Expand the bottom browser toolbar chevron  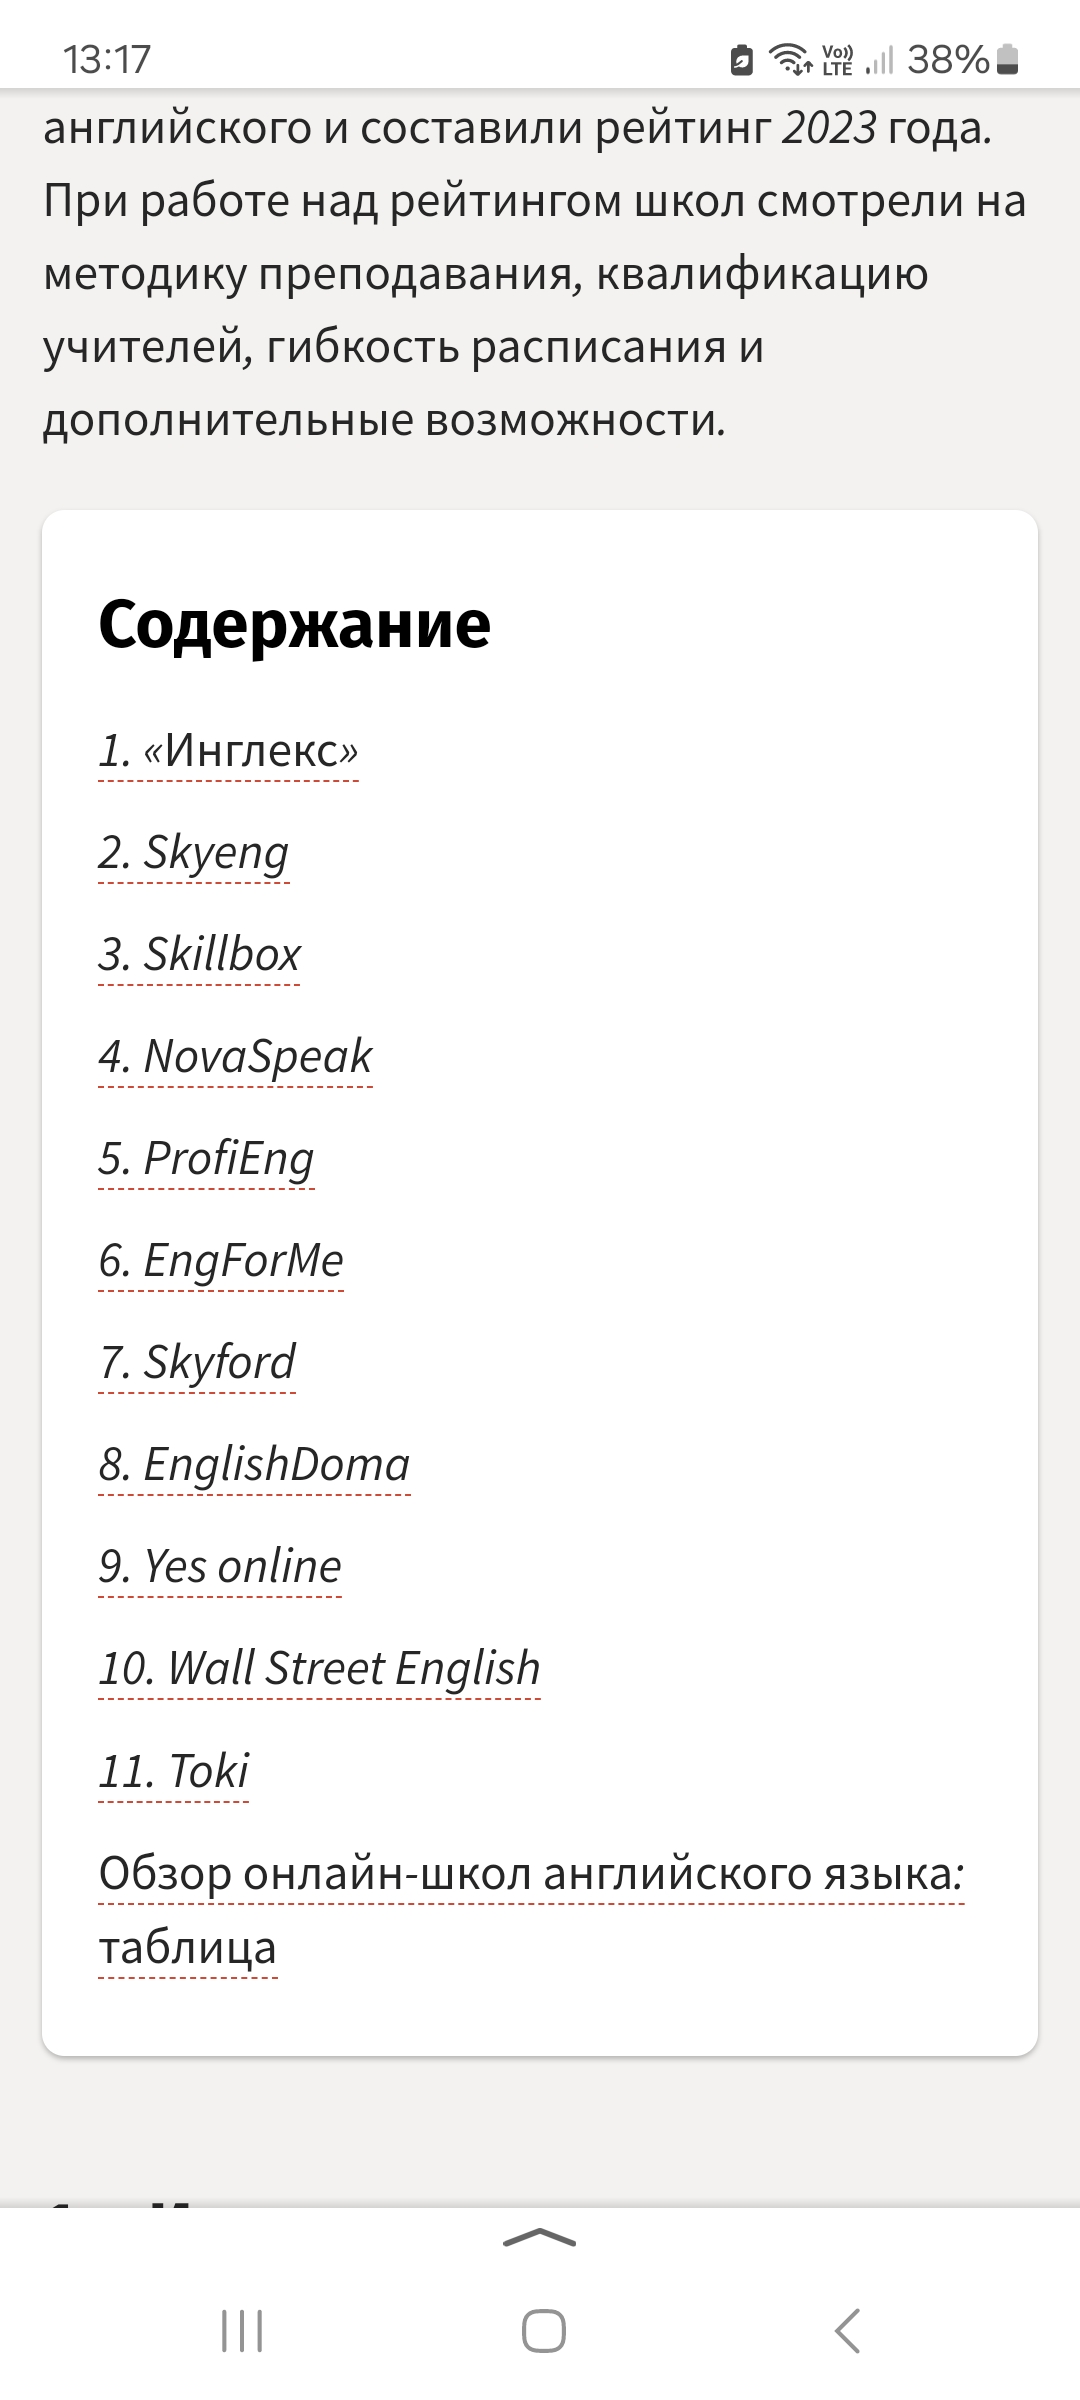click(x=540, y=2238)
